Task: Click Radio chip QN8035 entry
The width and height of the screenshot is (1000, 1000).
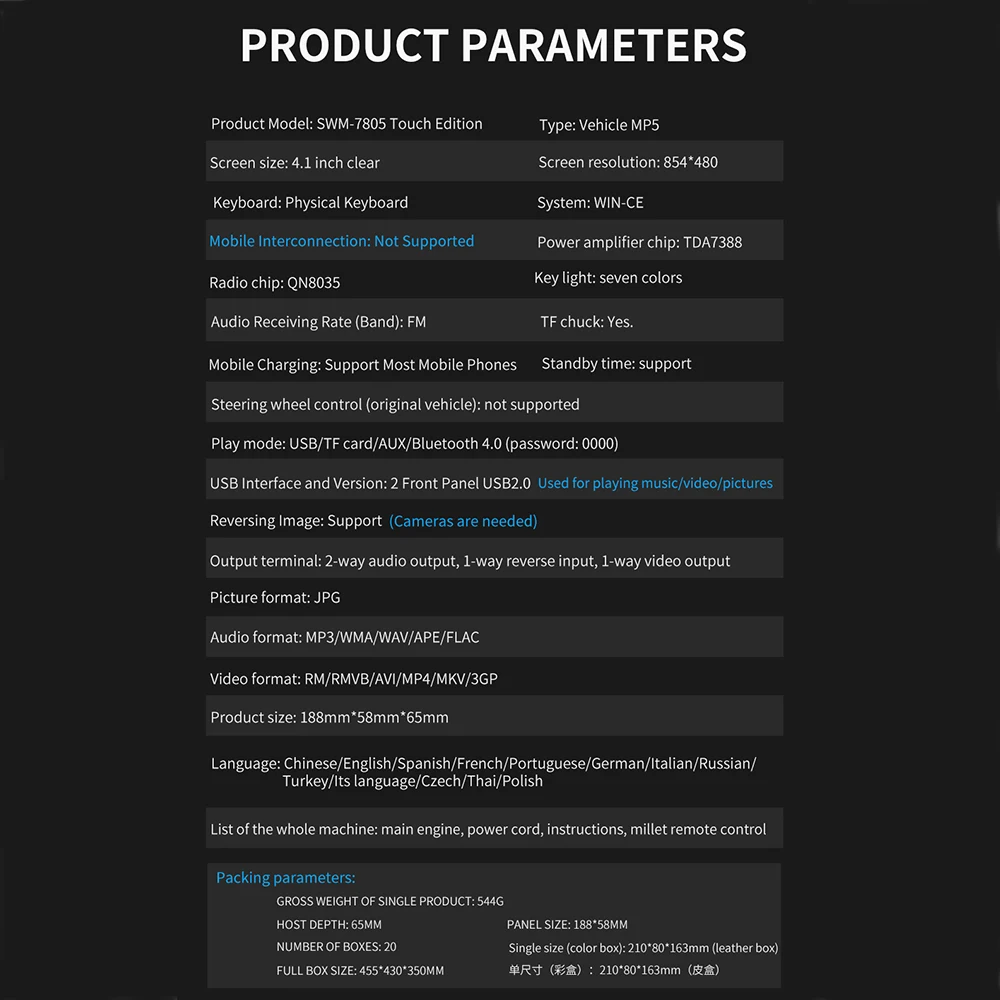Action: tap(274, 283)
